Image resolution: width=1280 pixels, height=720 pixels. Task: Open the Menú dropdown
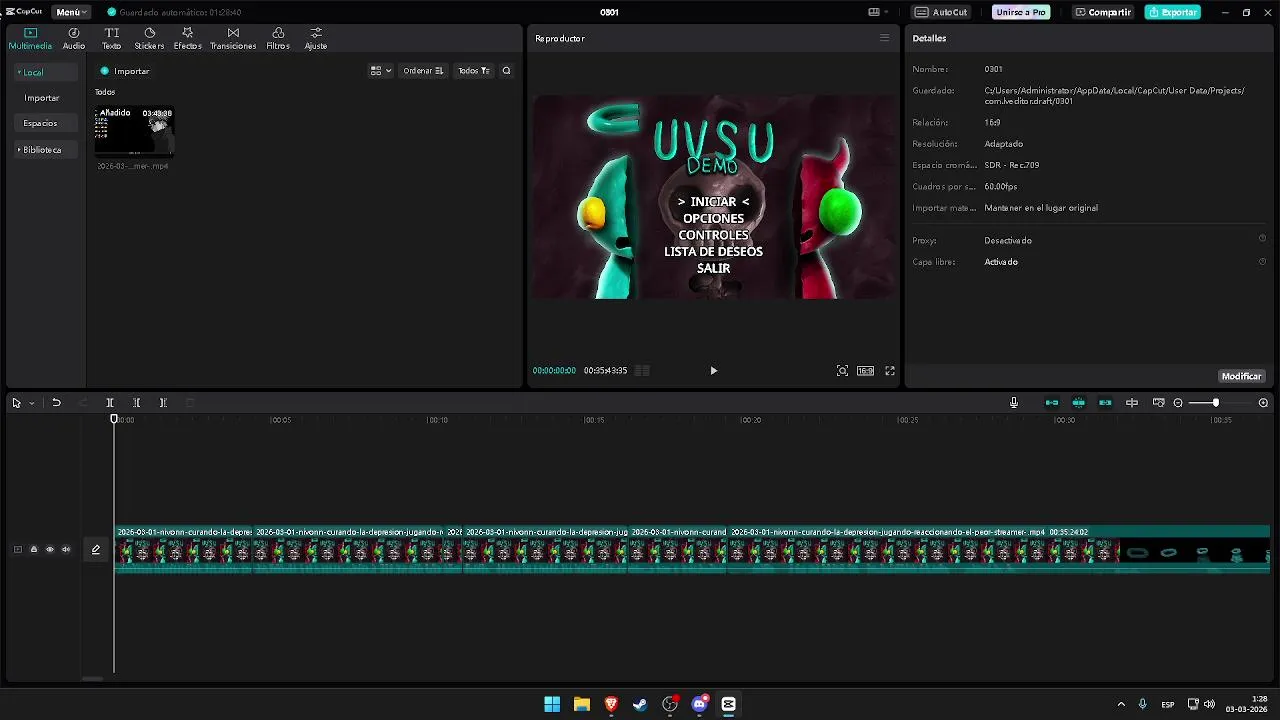[x=71, y=12]
